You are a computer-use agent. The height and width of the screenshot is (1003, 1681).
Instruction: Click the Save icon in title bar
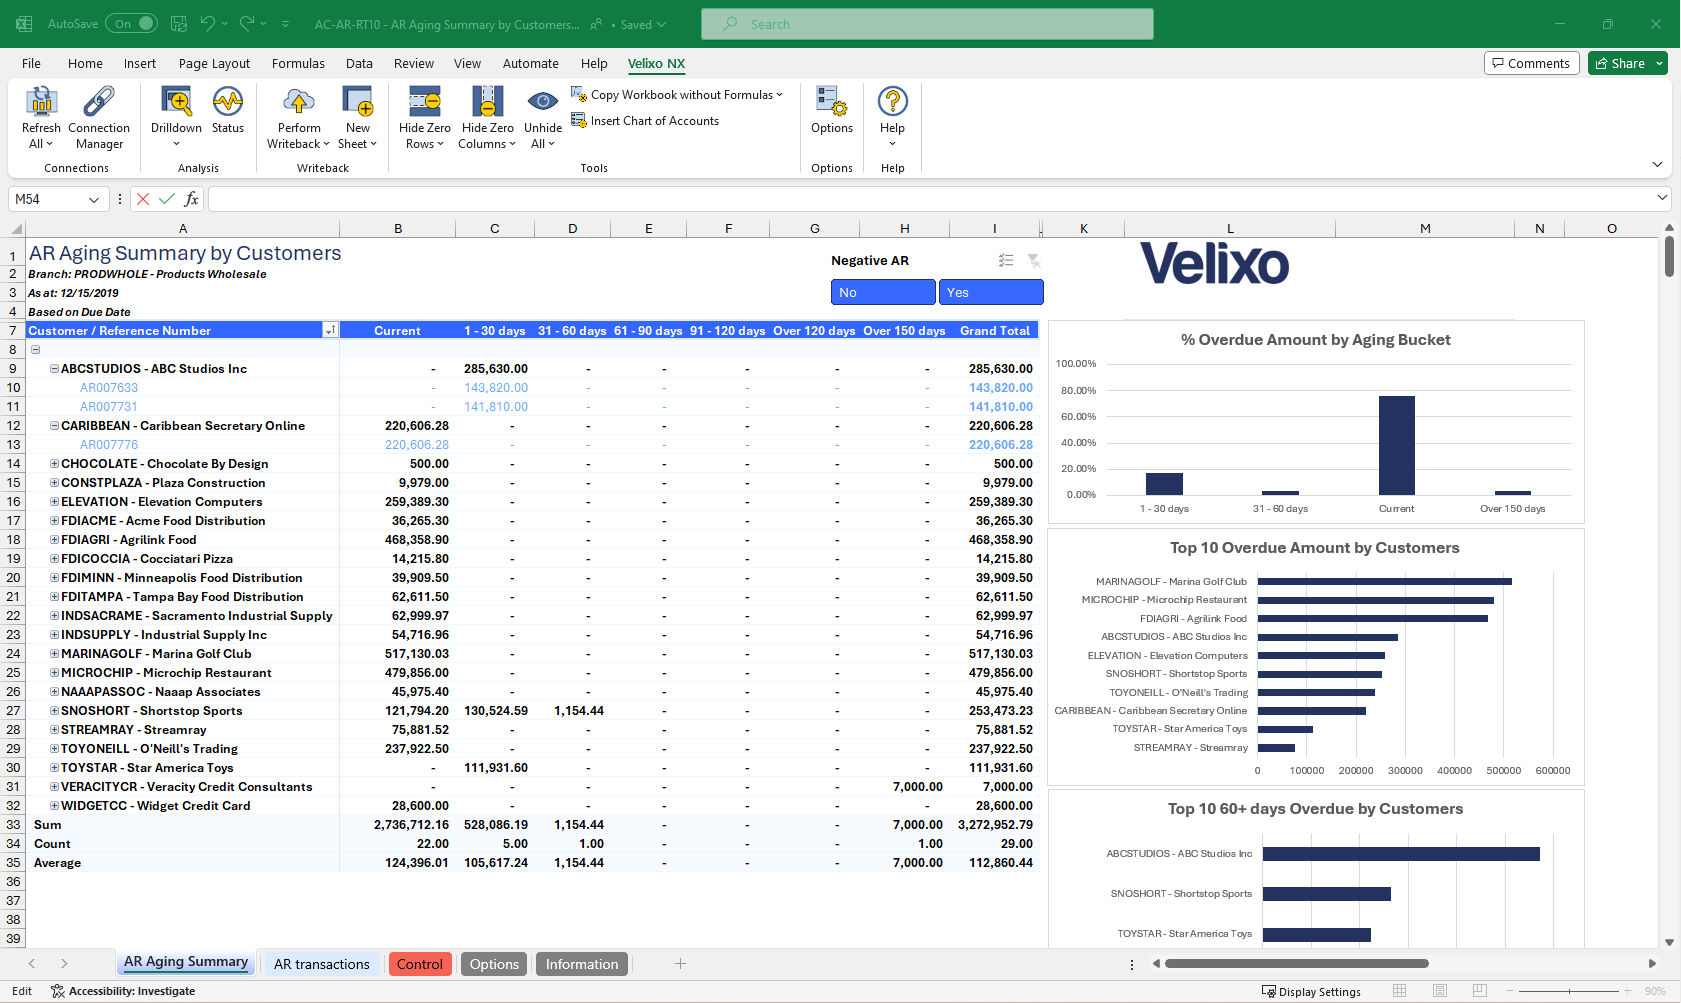point(179,24)
